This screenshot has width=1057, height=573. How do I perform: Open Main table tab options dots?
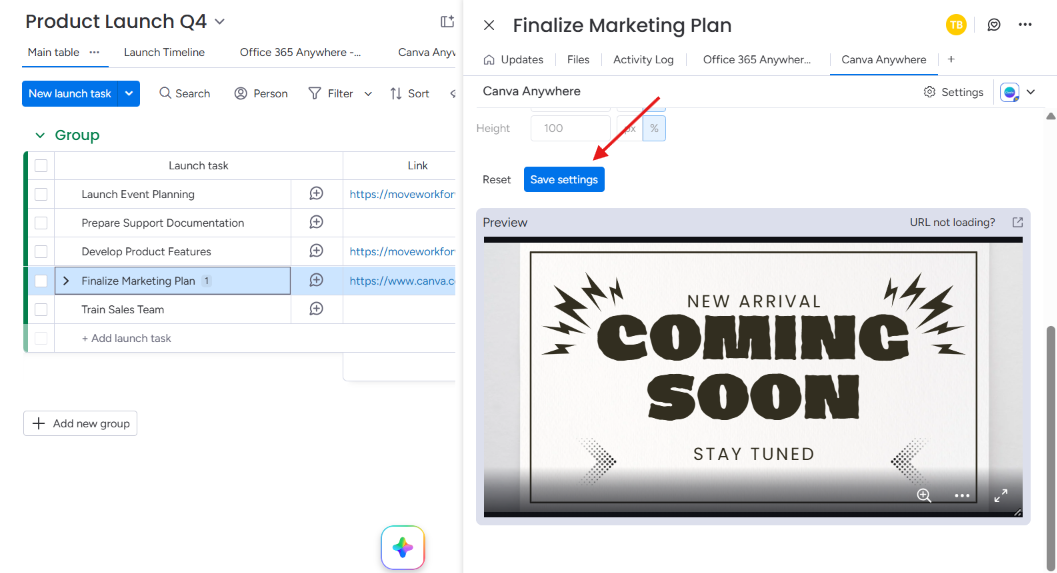[94, 52]
